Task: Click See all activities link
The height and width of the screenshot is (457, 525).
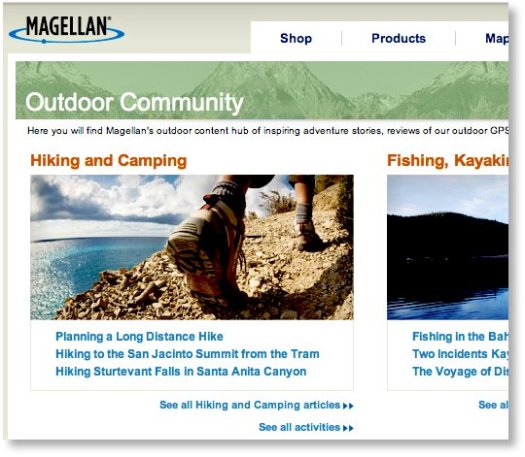Action: click(x=299, y=427)
